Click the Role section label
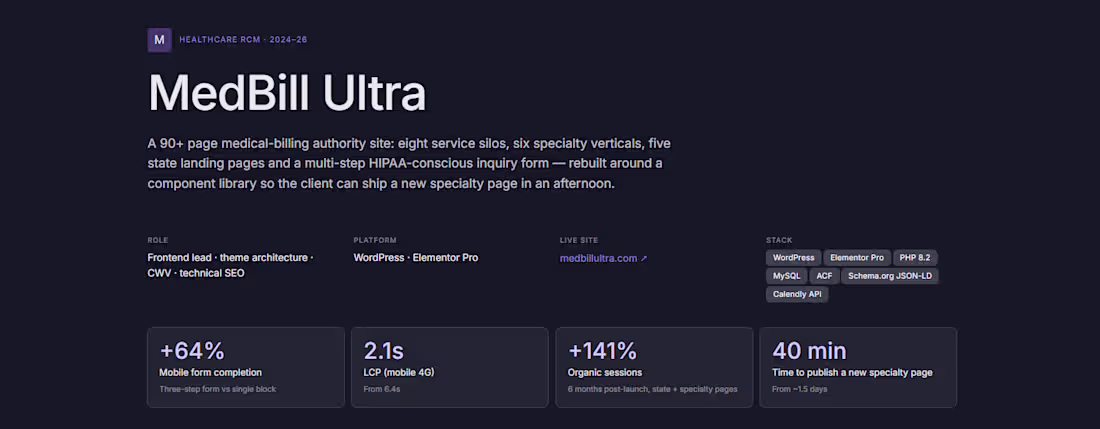Viewport: 1100px width, 429px height. click(x=158, y=240)
